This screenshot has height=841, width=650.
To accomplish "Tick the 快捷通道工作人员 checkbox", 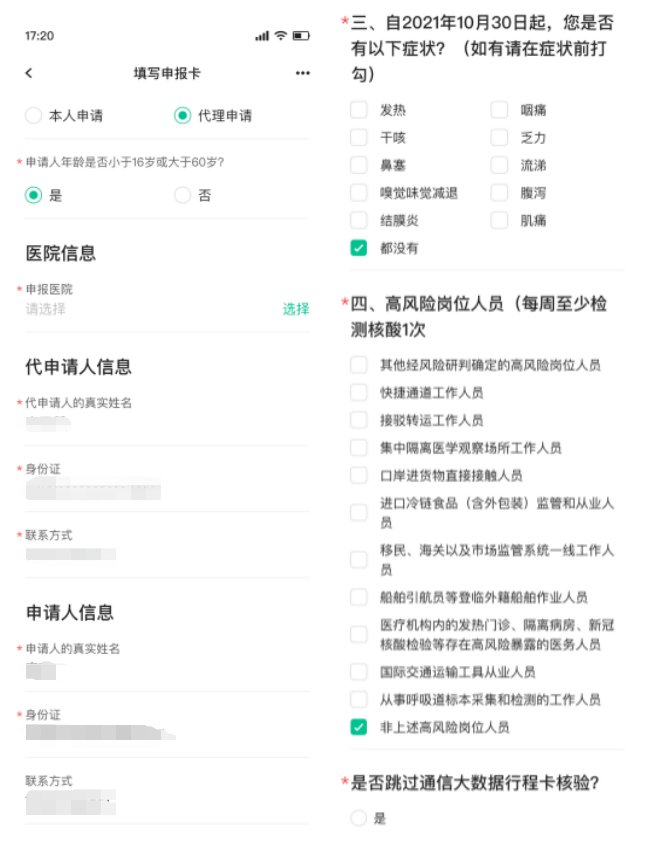I will pyautogui.click(x=359, y=393).
